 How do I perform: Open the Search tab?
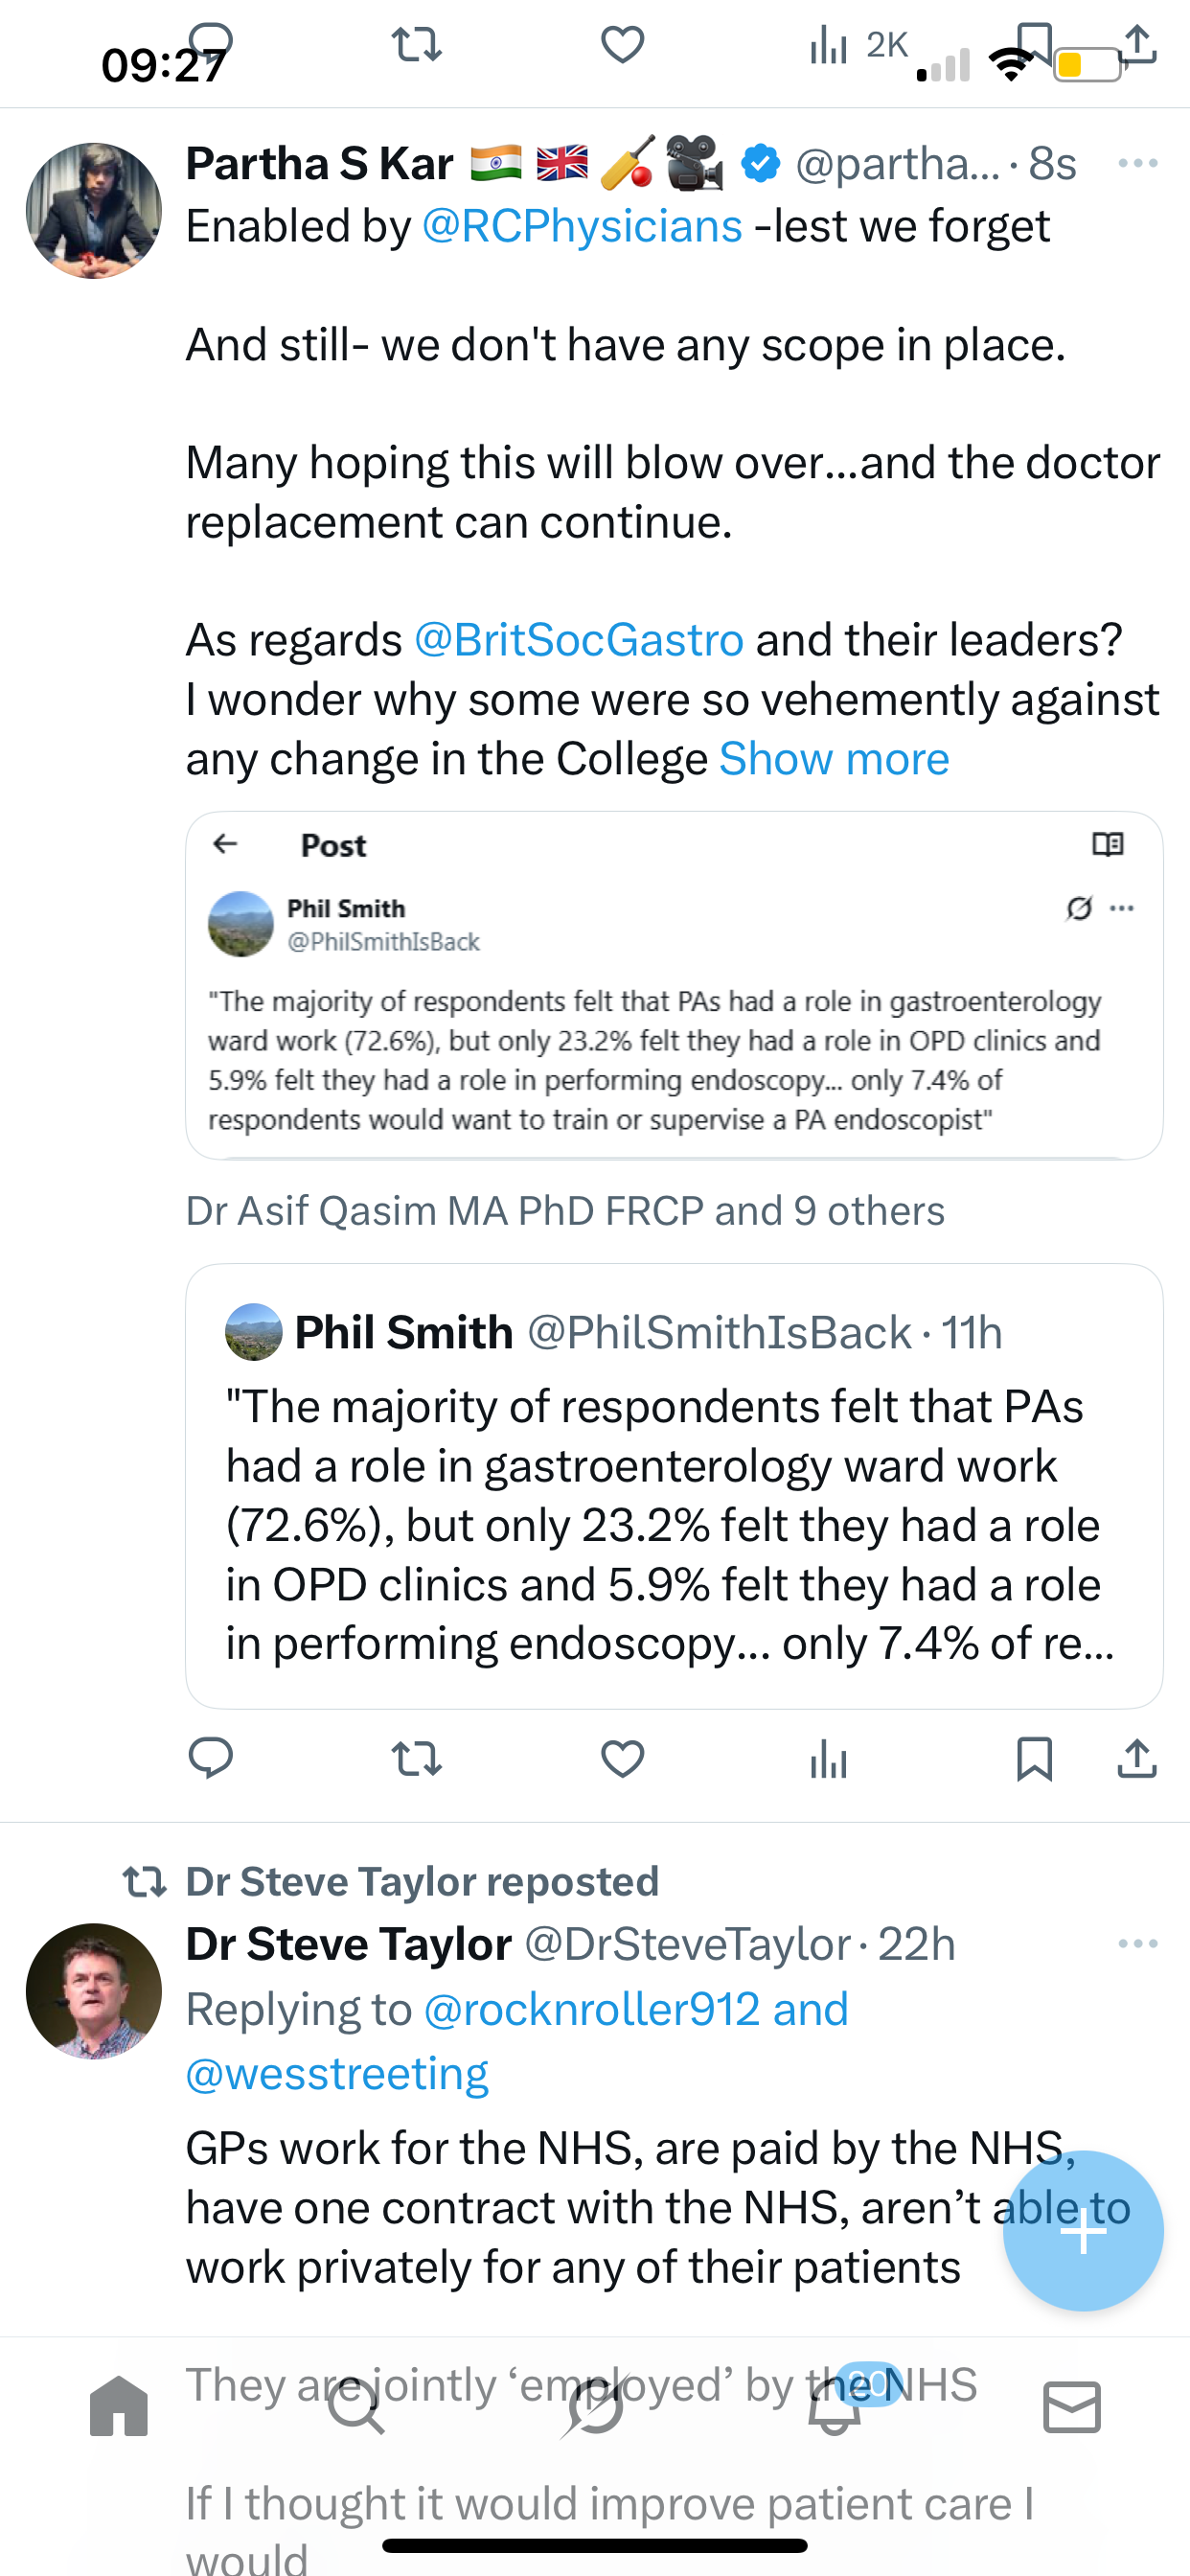pyautogui.click(x=356, y=2406)
